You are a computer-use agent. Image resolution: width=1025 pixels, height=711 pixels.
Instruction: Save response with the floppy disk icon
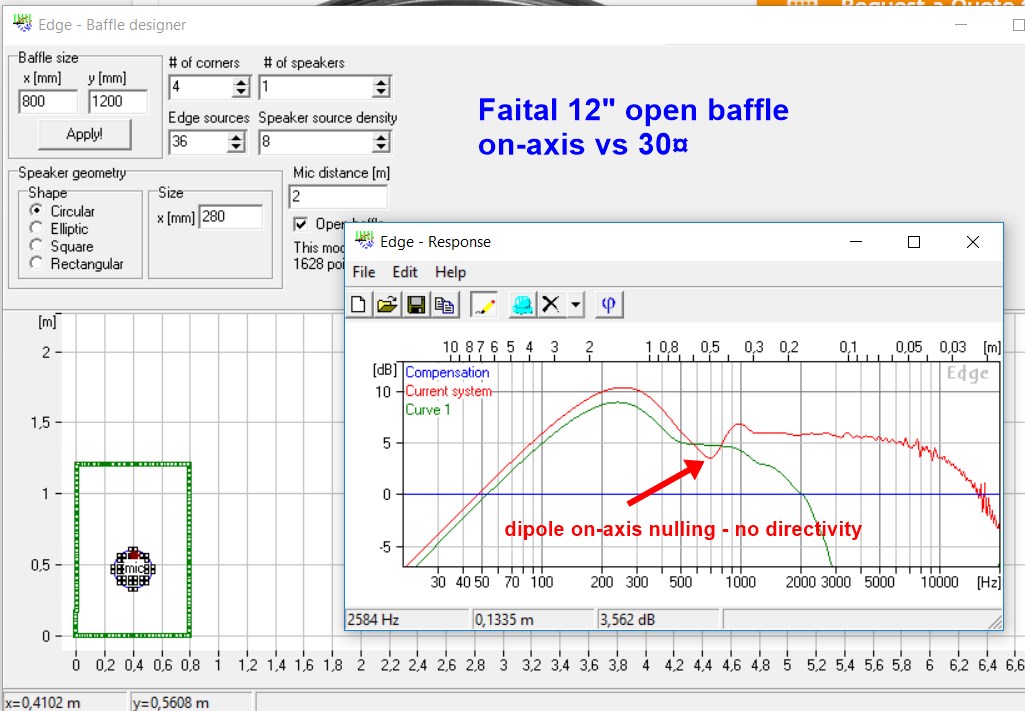(416, 305)
